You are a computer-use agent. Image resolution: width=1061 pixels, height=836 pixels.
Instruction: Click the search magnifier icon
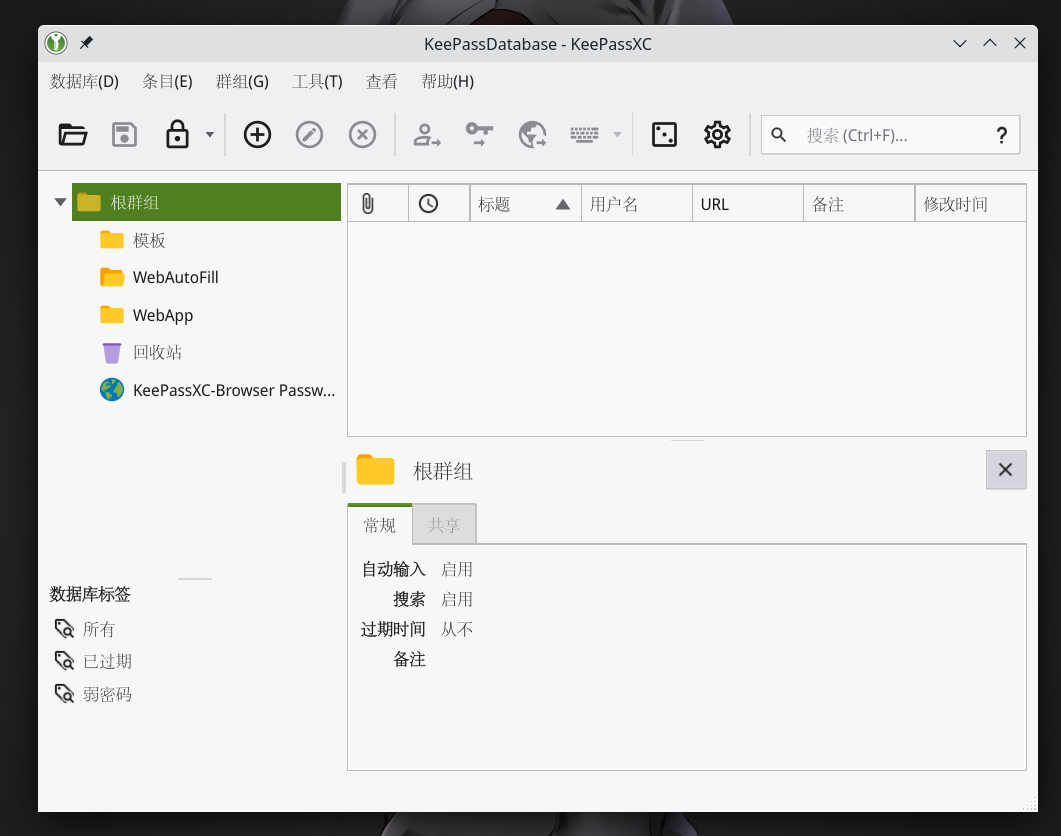pyautogui.click(x=779, y=135)
